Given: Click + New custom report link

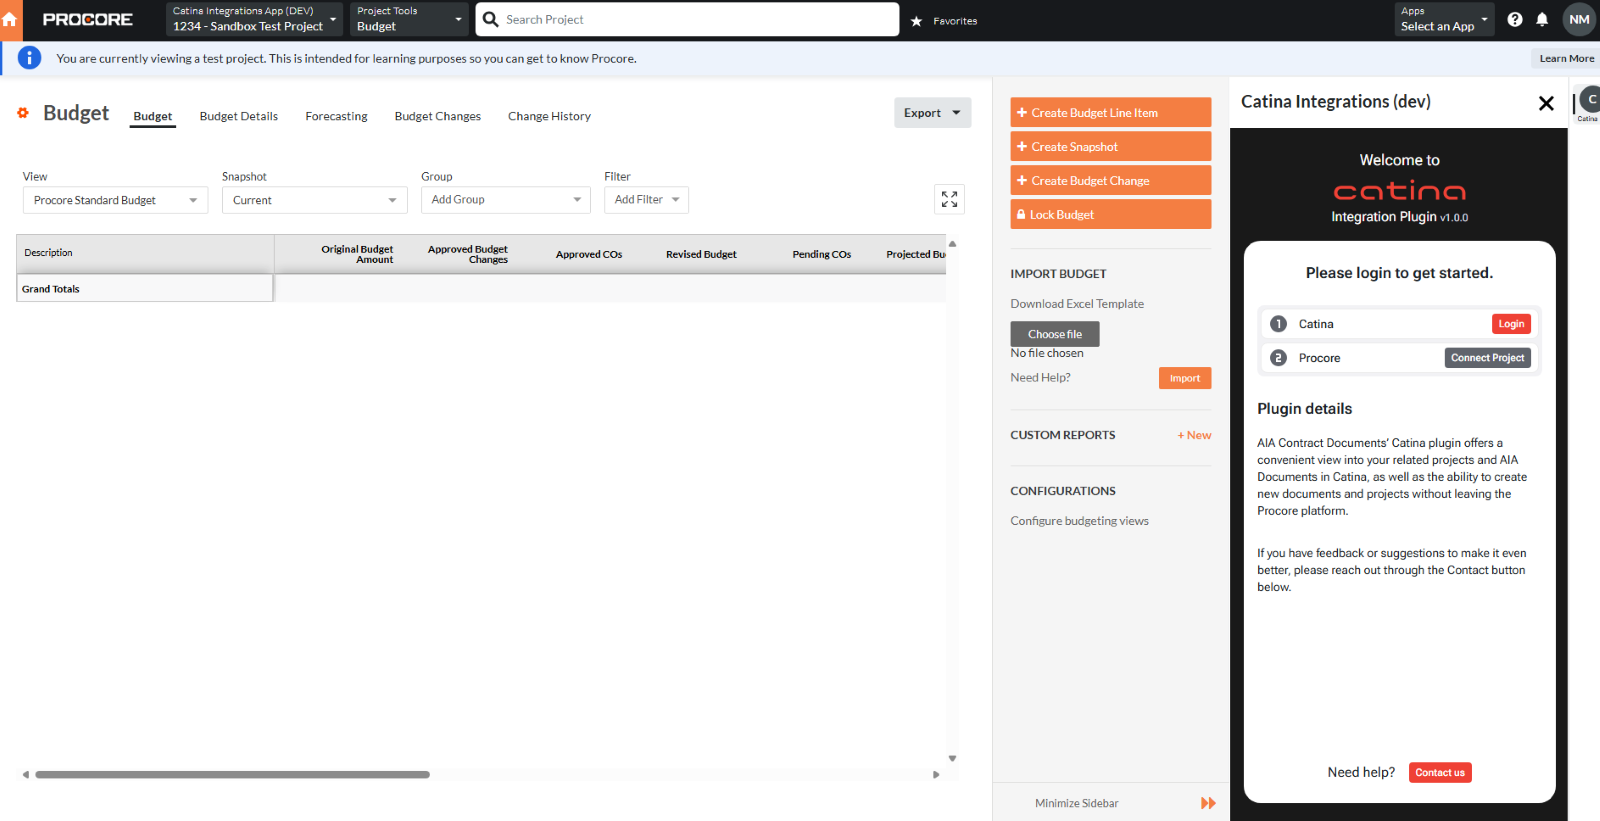Looking at the screenshot, I should pyautogui.click(x=1194, y=435).
